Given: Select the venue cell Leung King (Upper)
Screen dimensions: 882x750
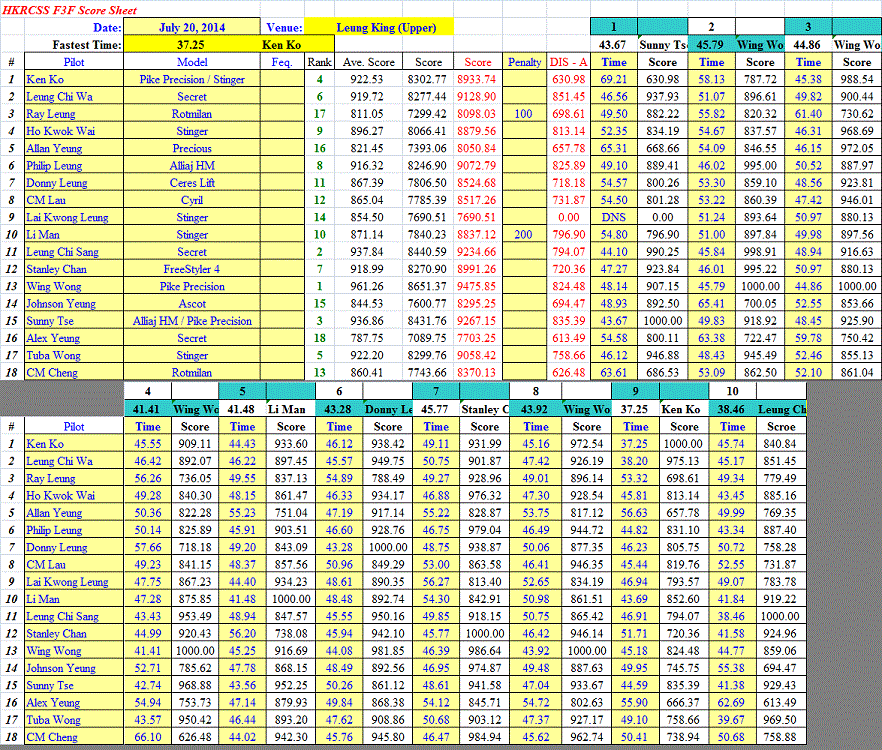Looking at the screenshot, I should [378, 27].
